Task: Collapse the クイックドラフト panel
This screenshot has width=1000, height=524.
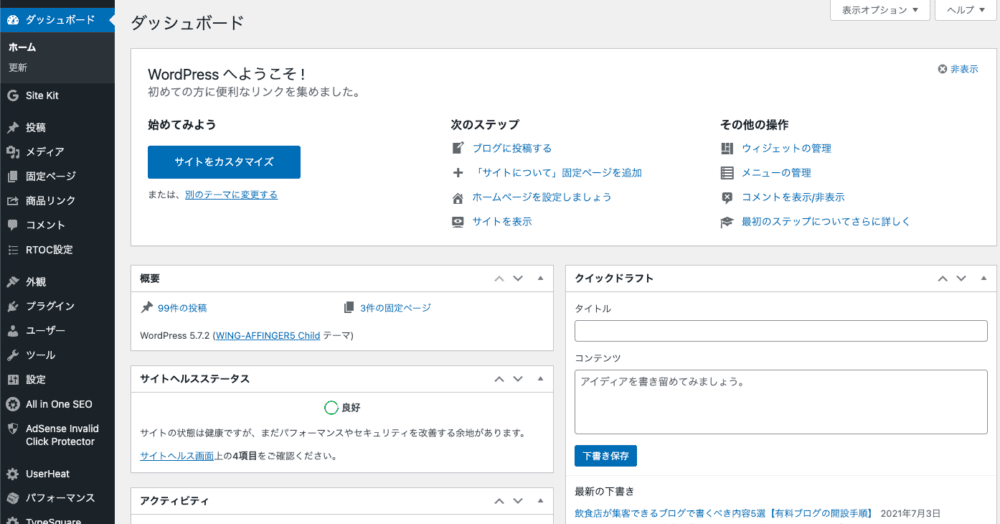Action: click(x=983, y=279)
